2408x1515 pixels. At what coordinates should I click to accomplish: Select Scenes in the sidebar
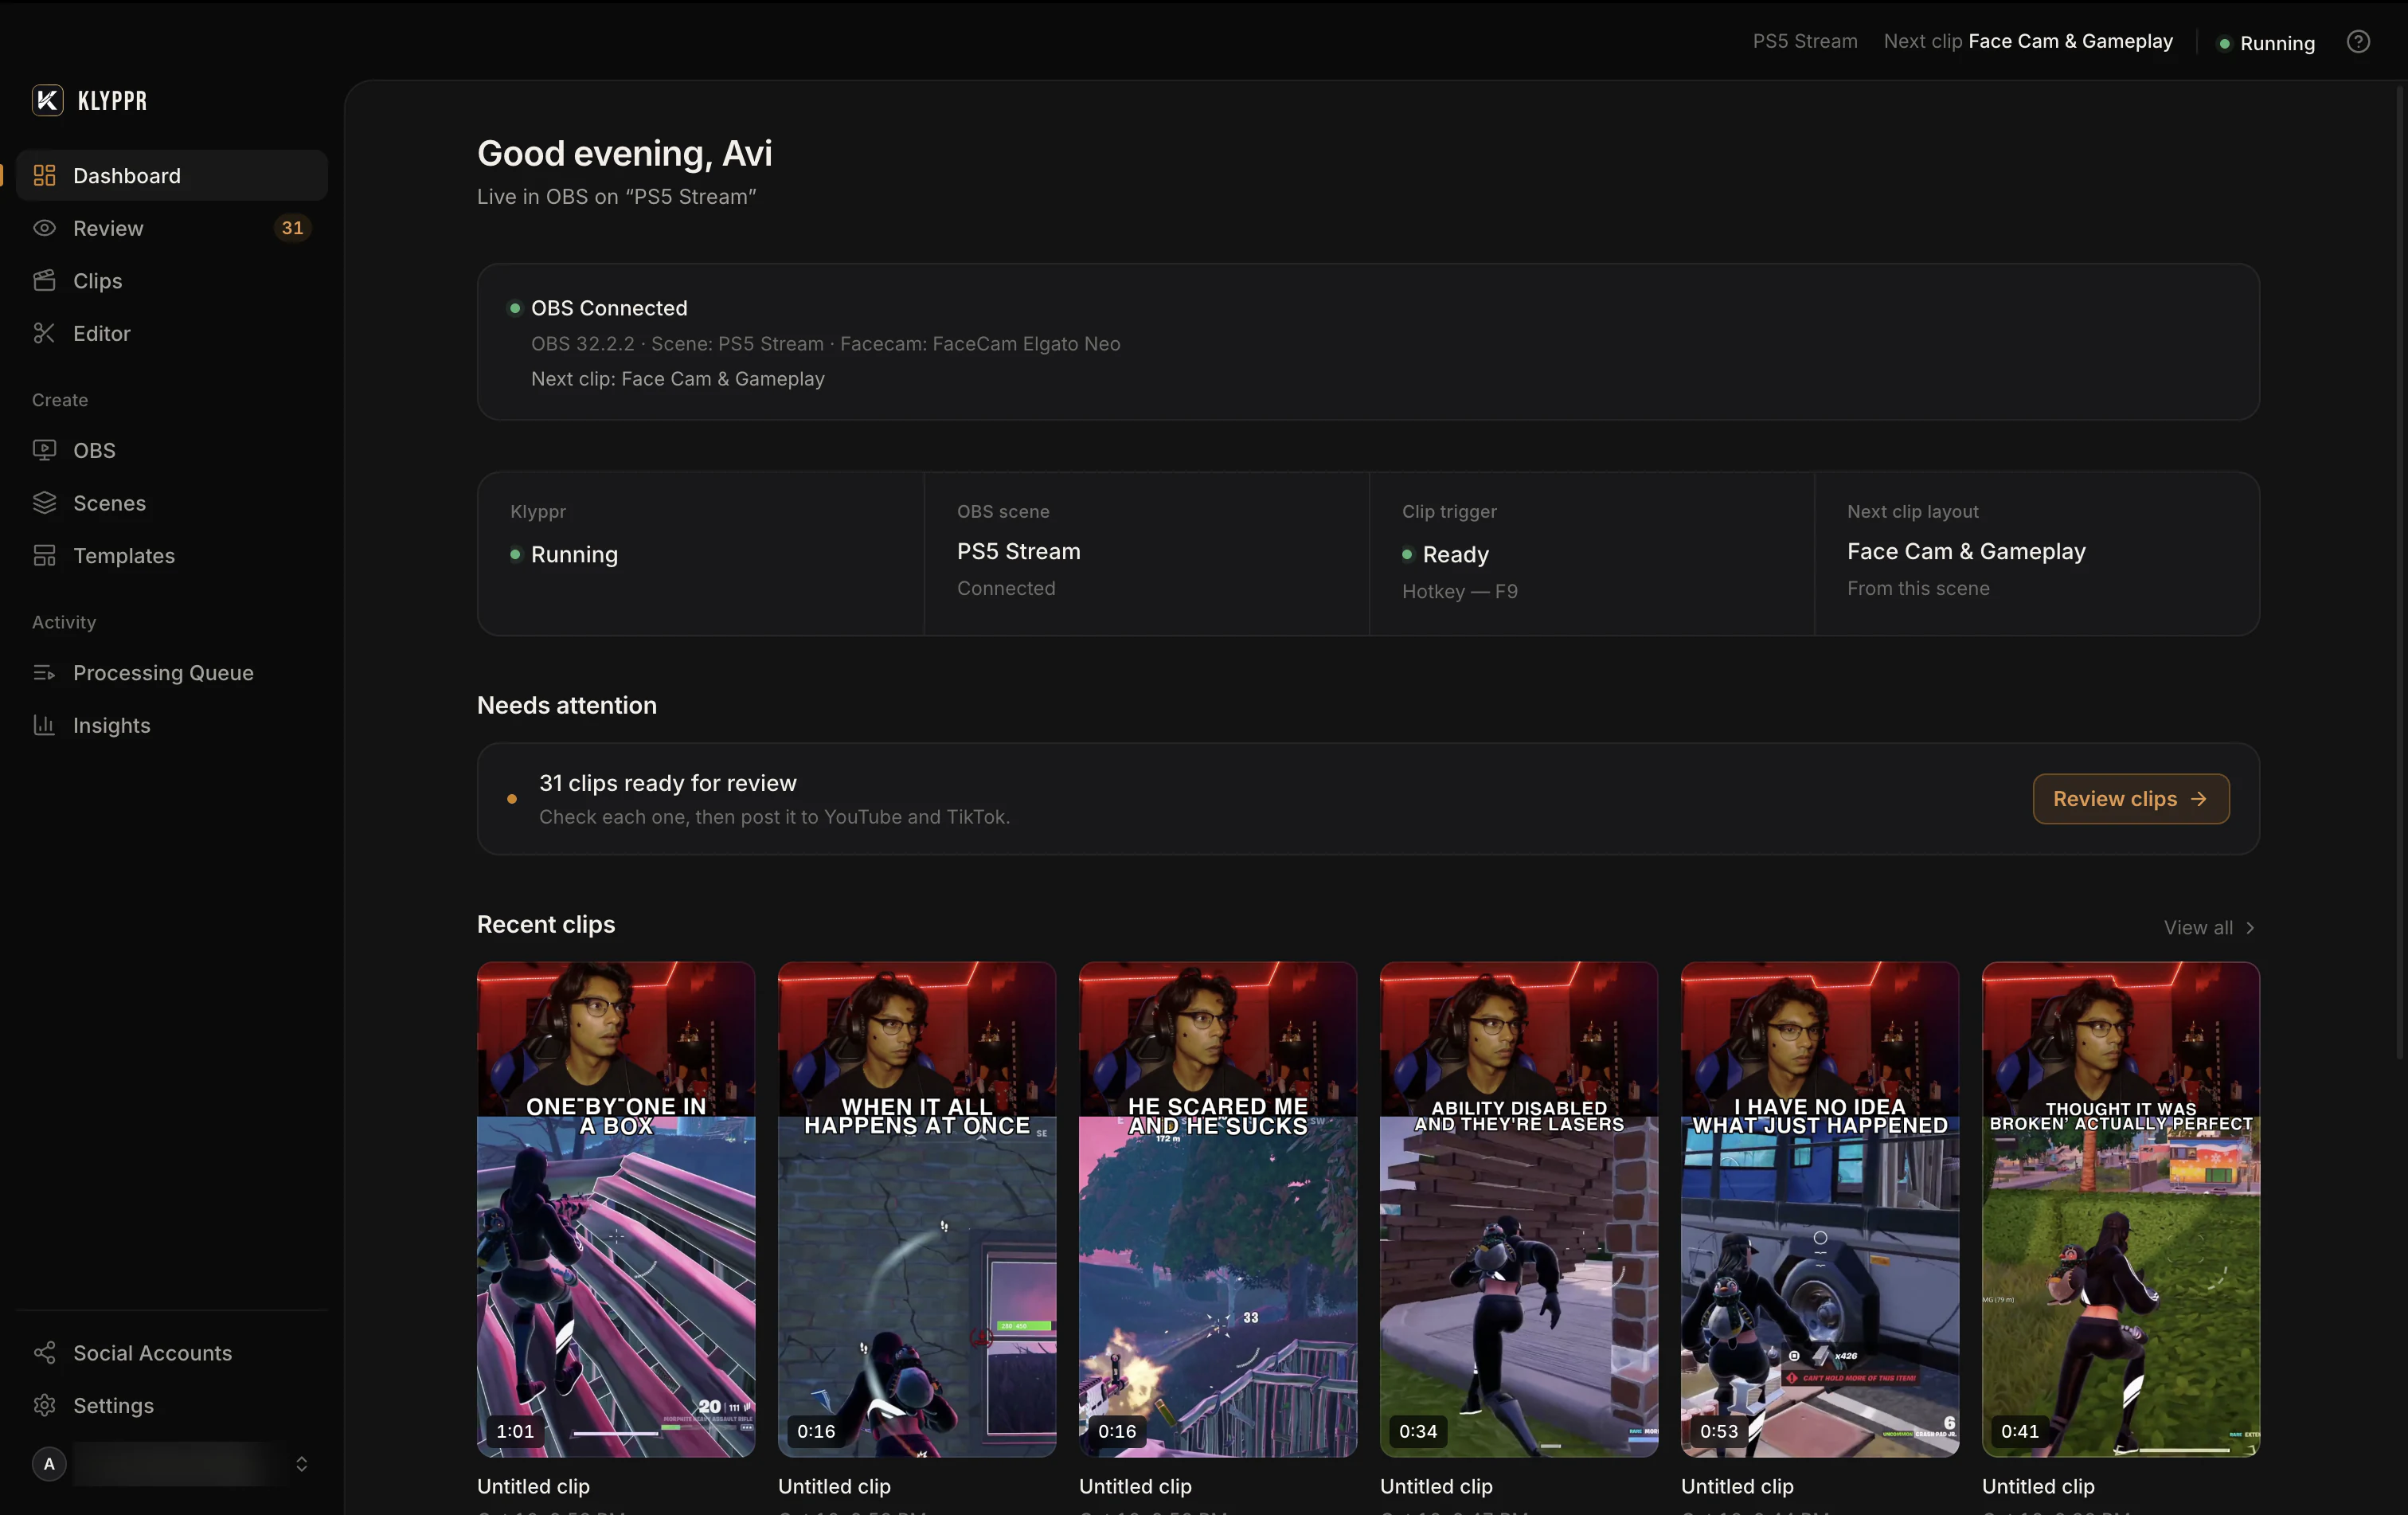[x=171, y=503]
